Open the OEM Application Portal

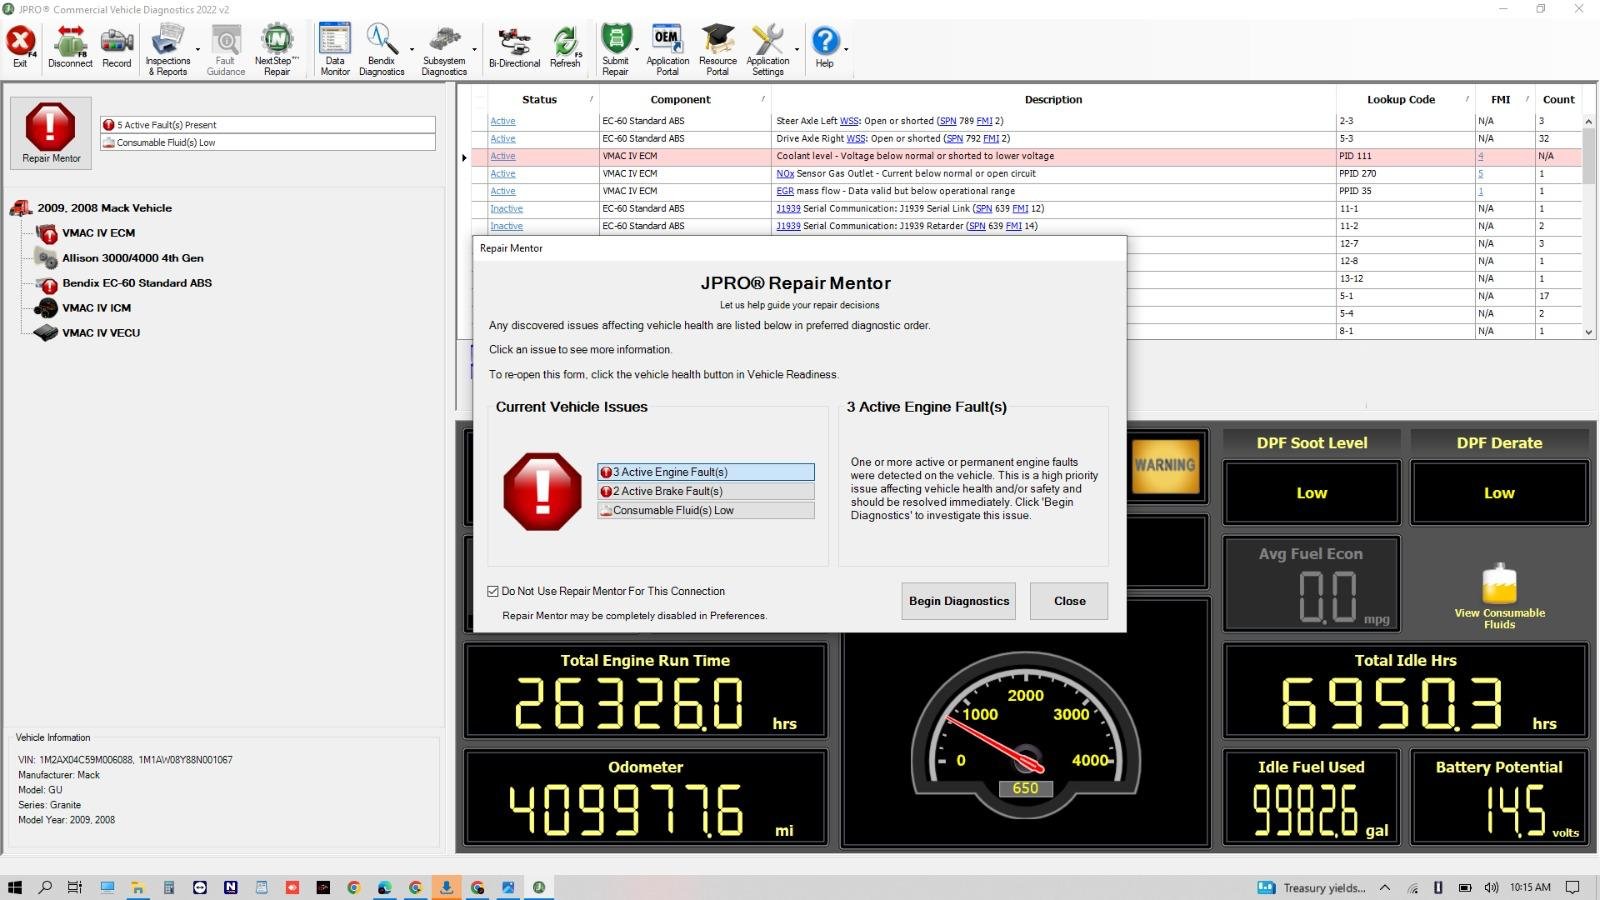pos(667,50)
